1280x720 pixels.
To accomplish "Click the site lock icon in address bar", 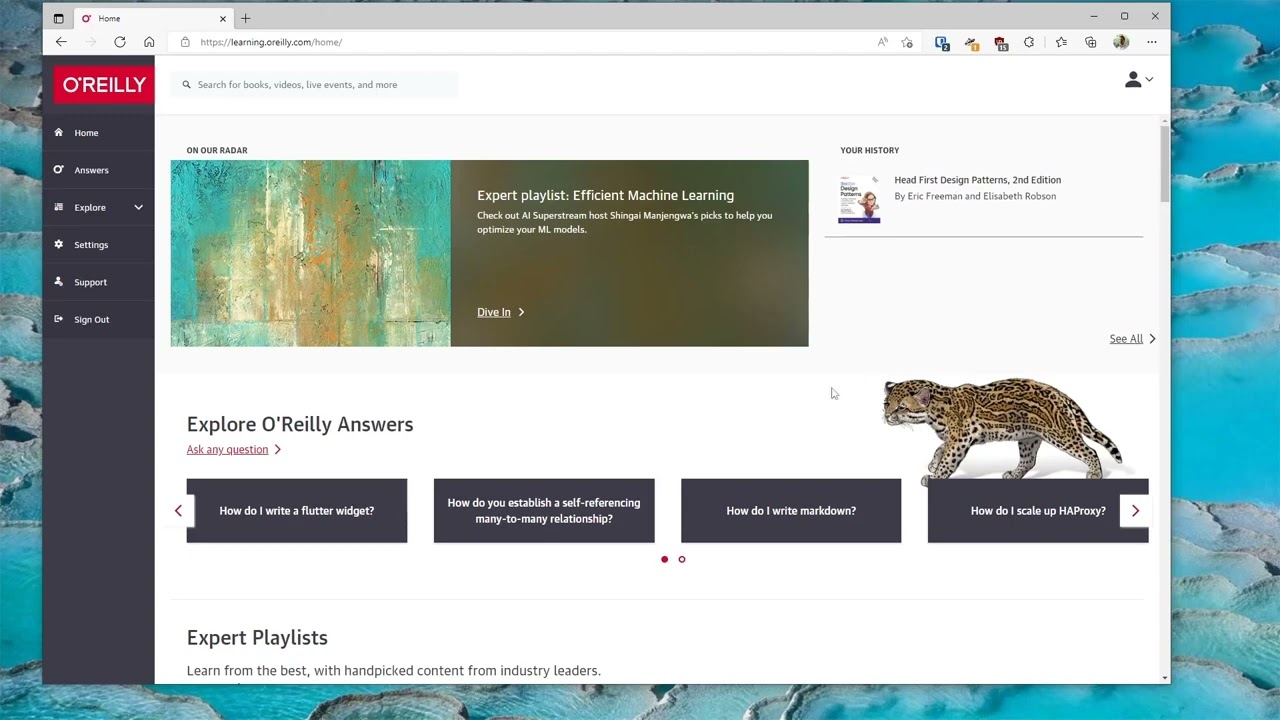I will (185, 42).
